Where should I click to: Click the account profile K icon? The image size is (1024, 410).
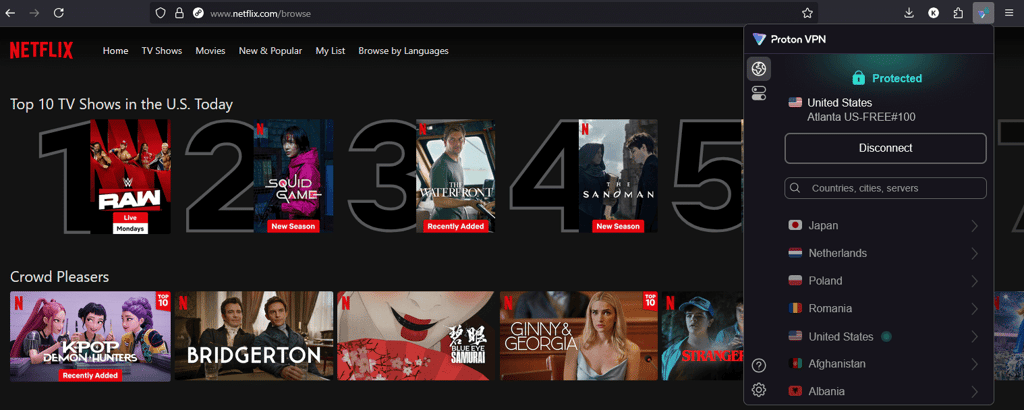[x=934, y=12]
